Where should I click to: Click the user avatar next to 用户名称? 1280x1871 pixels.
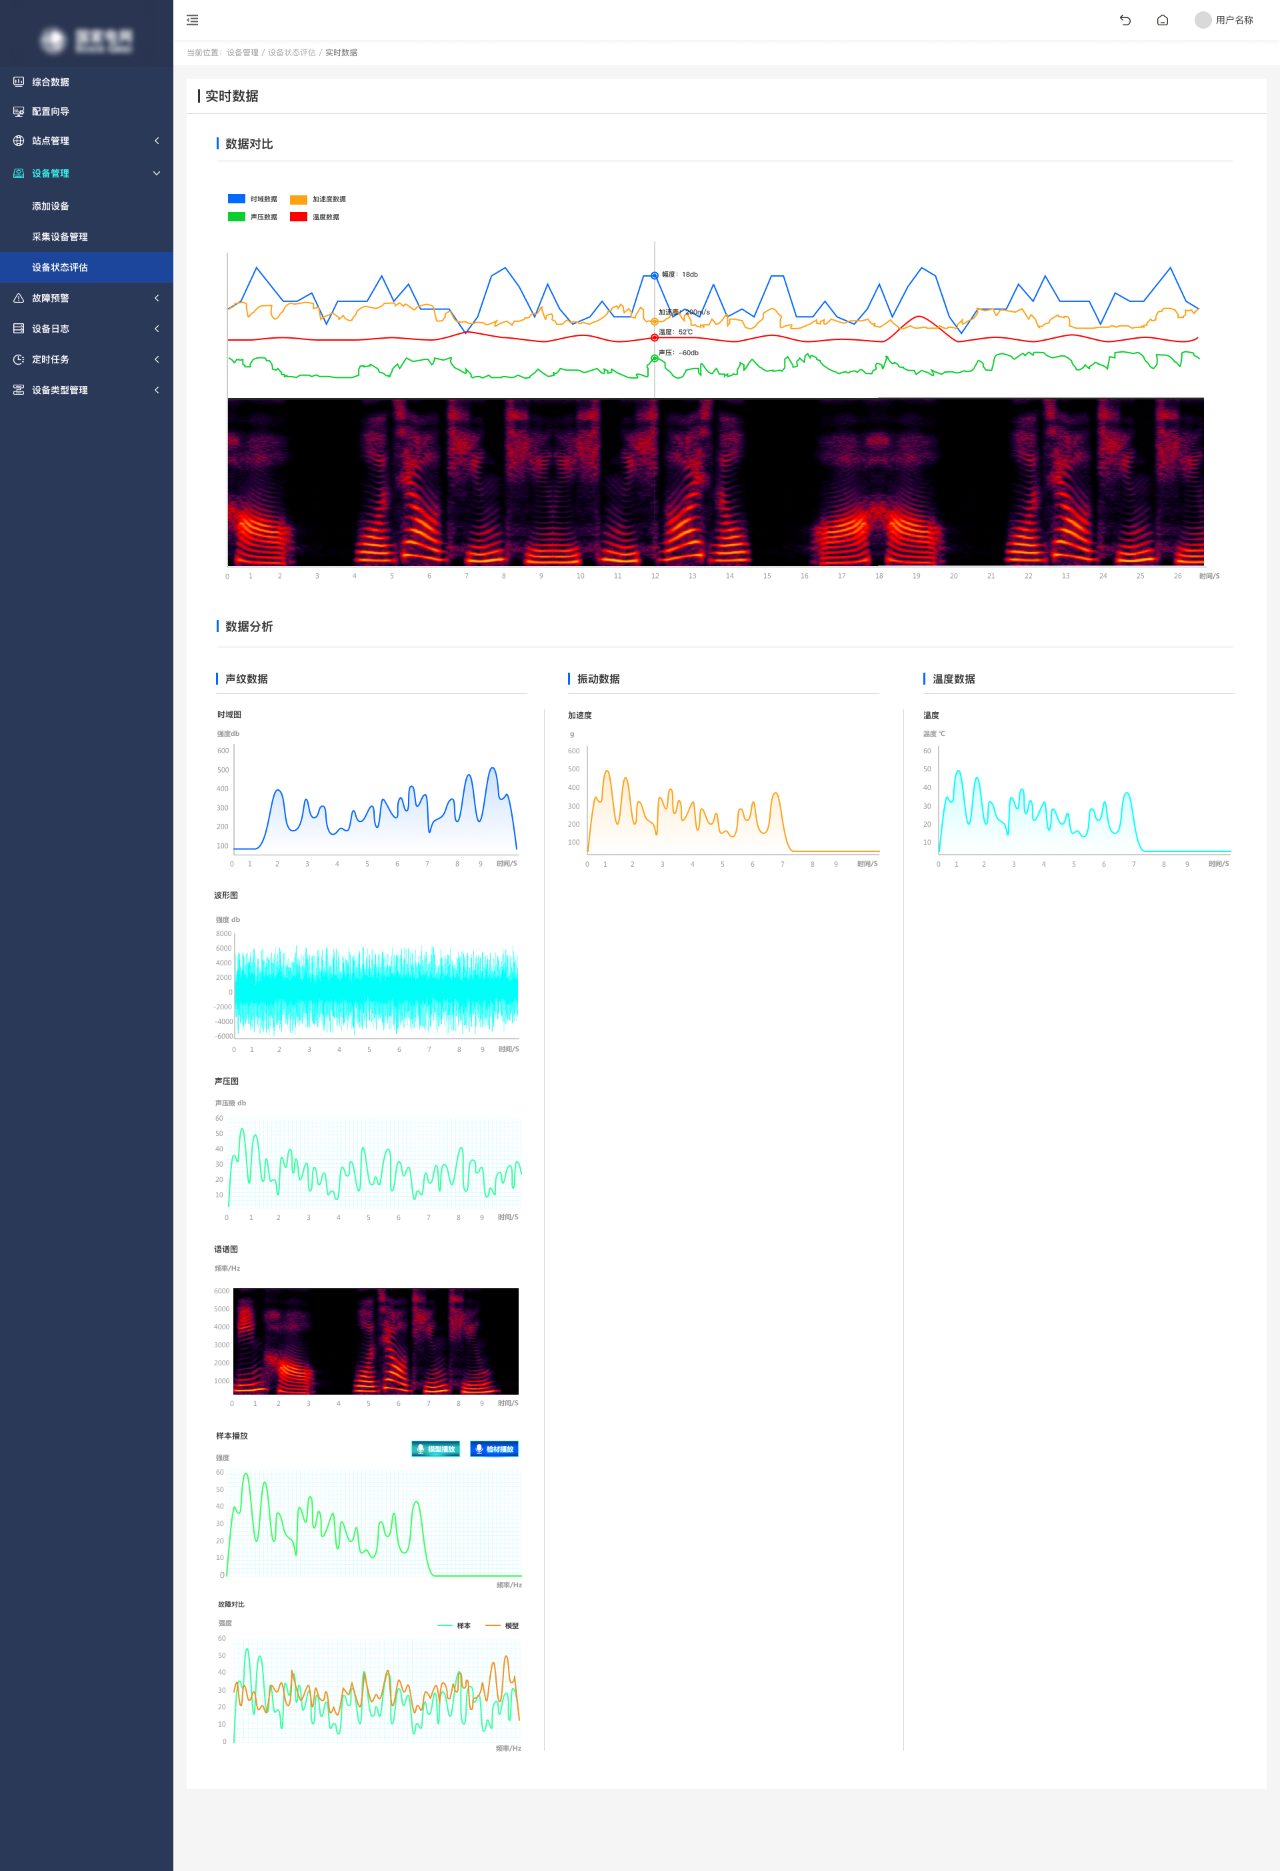1203,20
